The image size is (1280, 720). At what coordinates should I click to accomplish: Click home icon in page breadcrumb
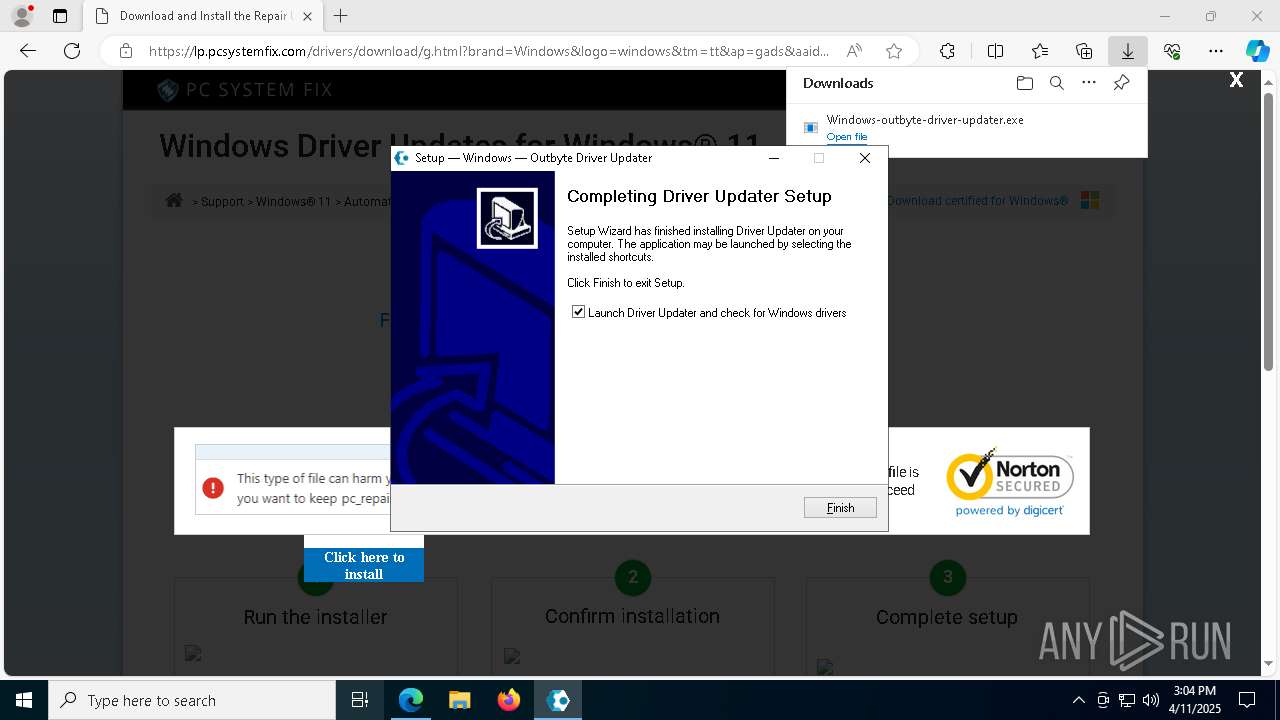[174, 200]
